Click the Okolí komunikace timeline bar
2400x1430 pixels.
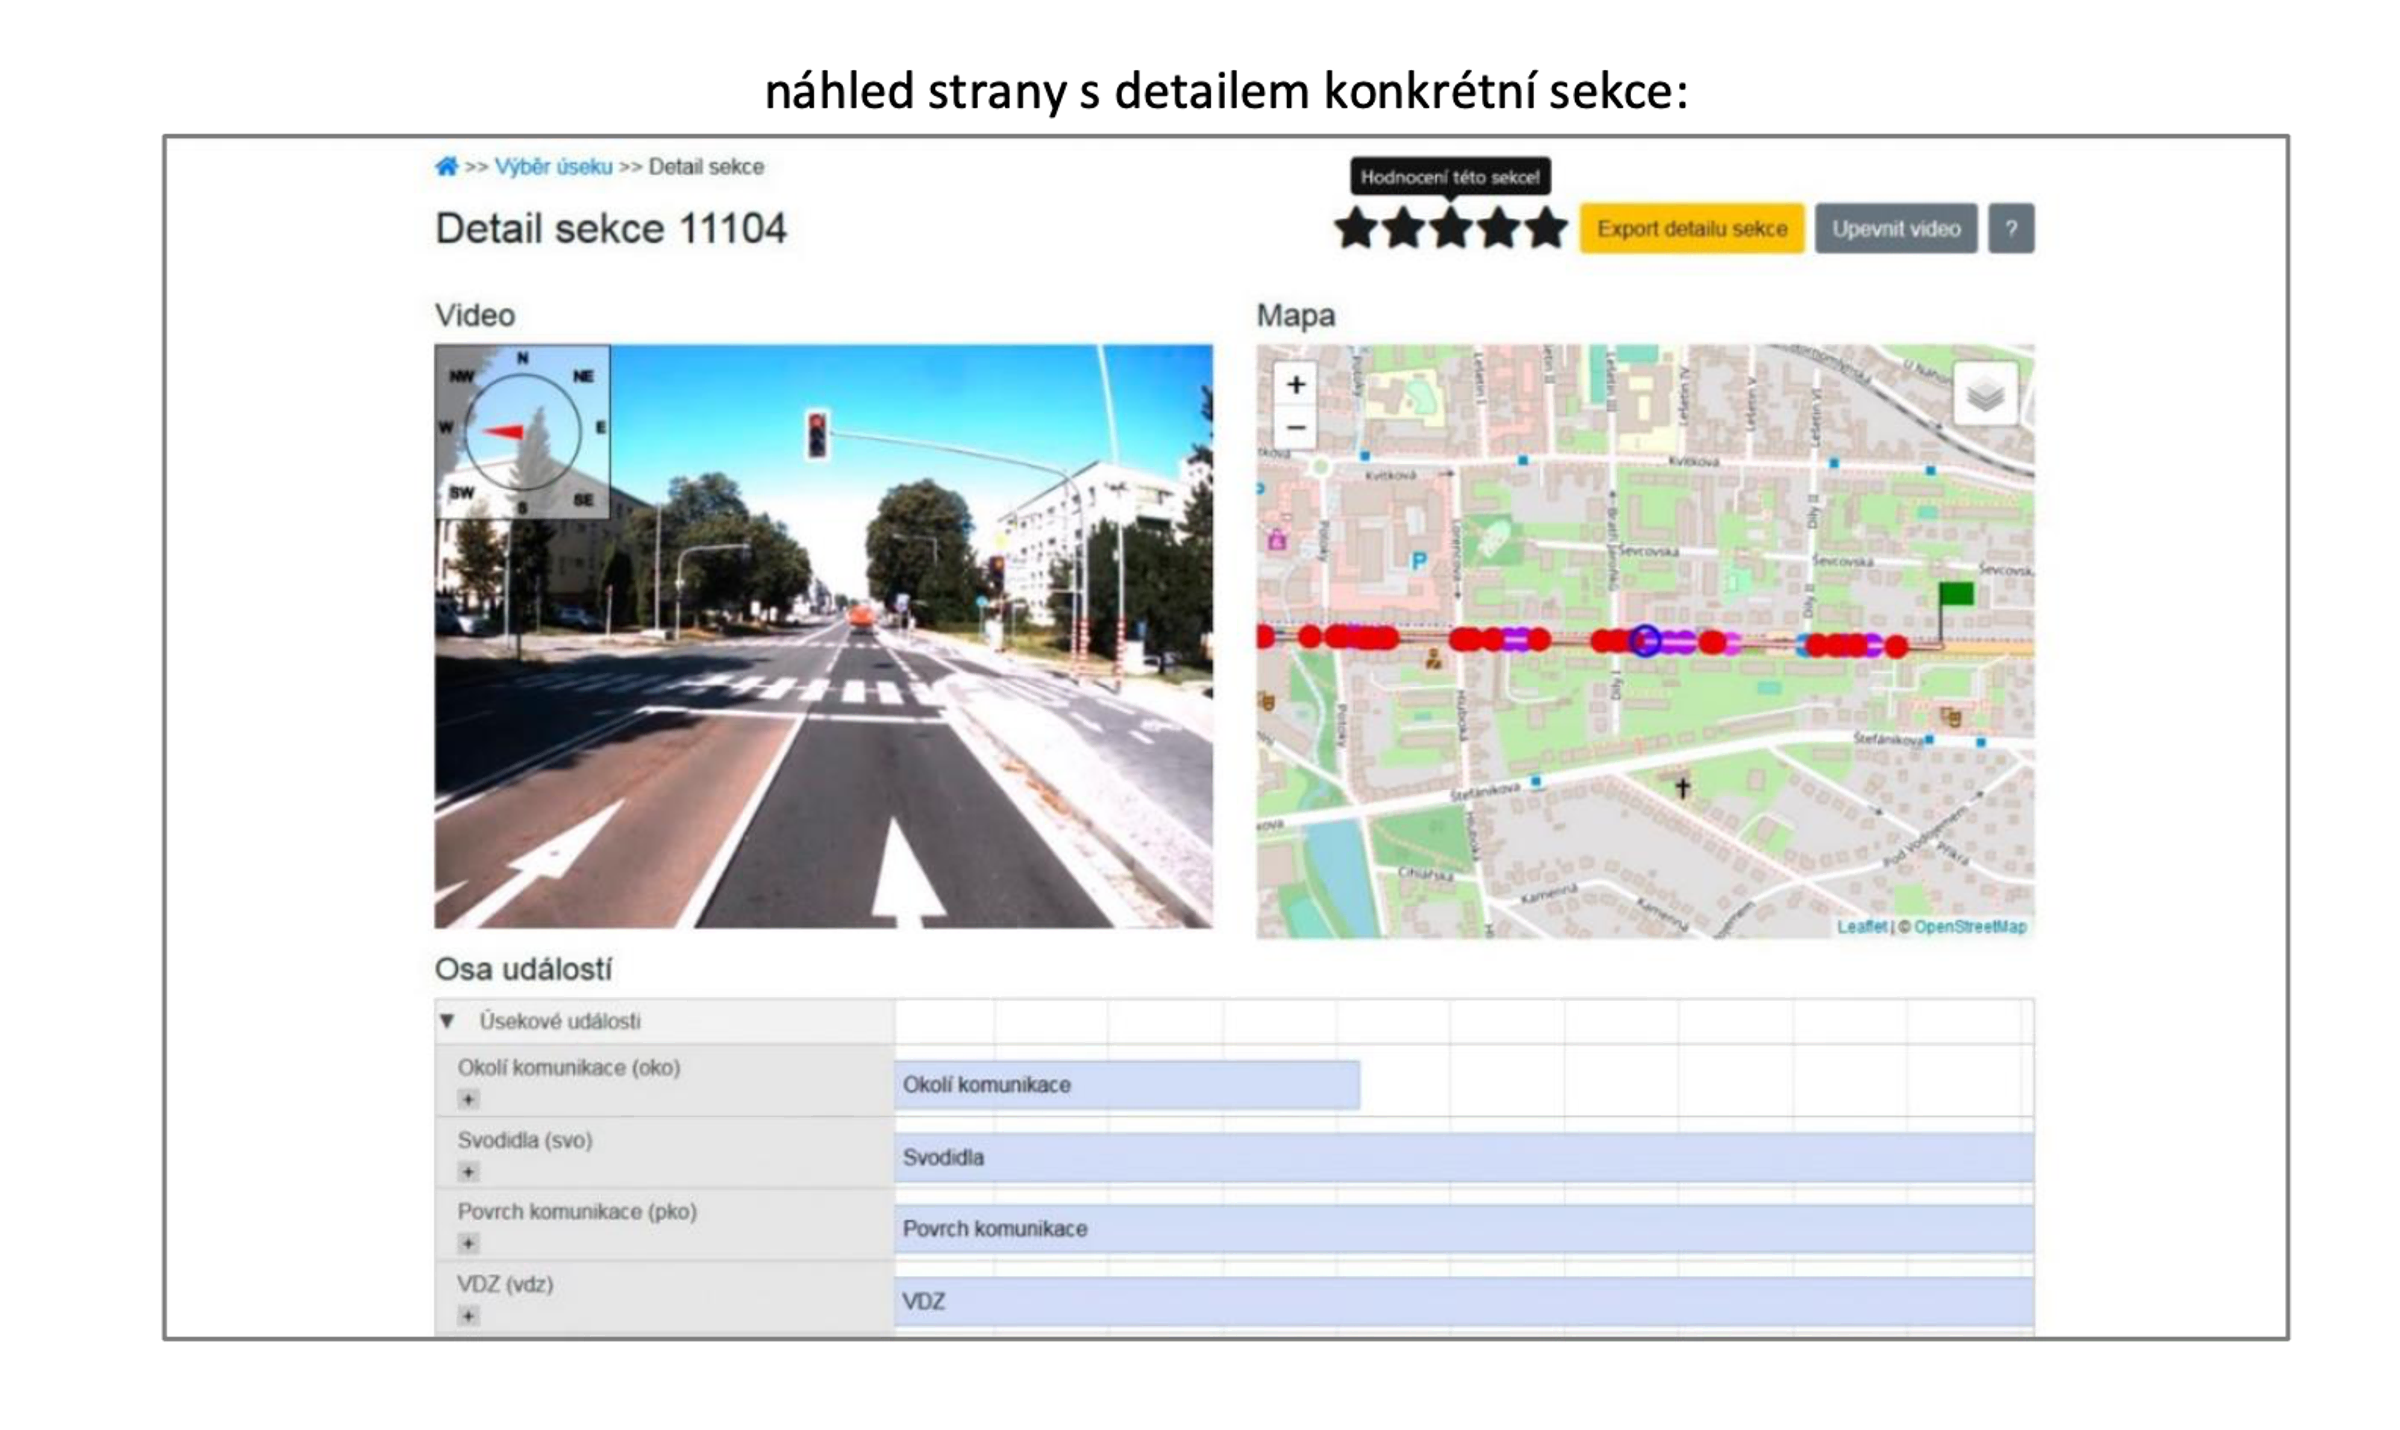click(1126, 1085)
